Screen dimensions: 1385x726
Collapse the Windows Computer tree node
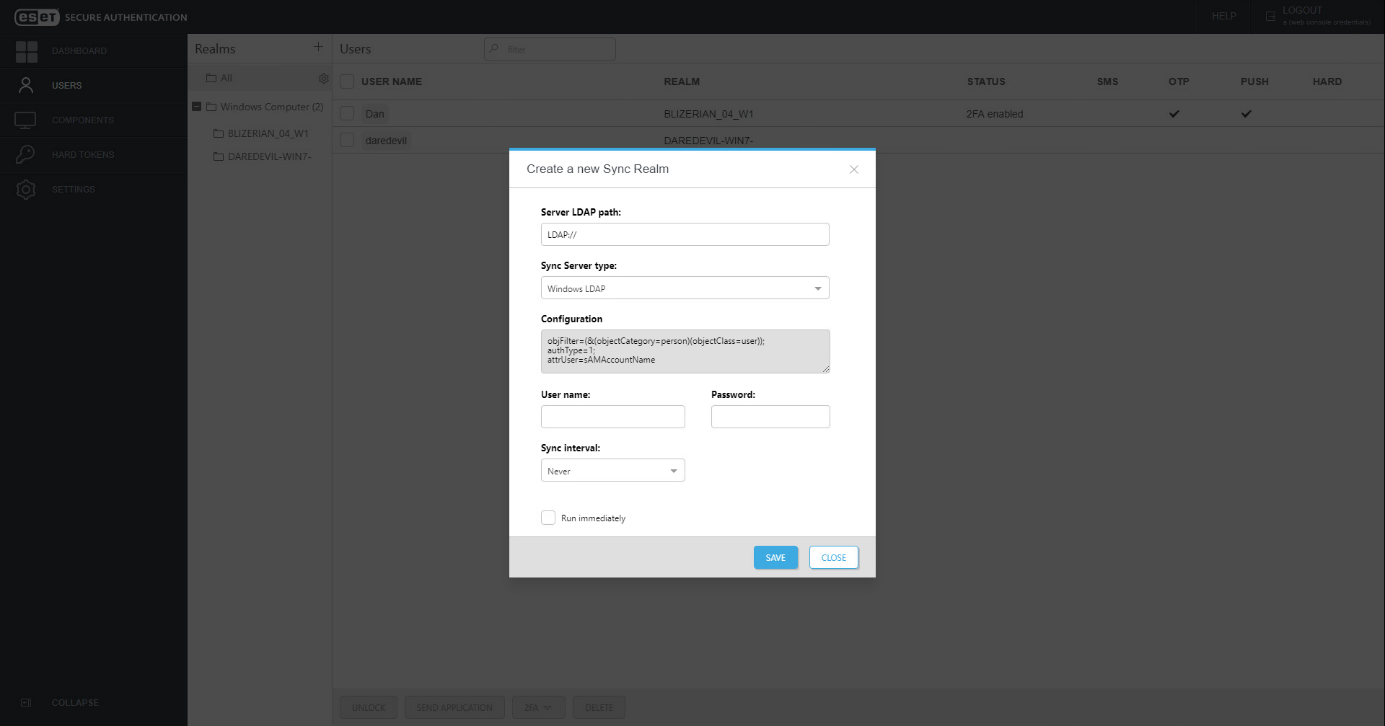point(196,107)
